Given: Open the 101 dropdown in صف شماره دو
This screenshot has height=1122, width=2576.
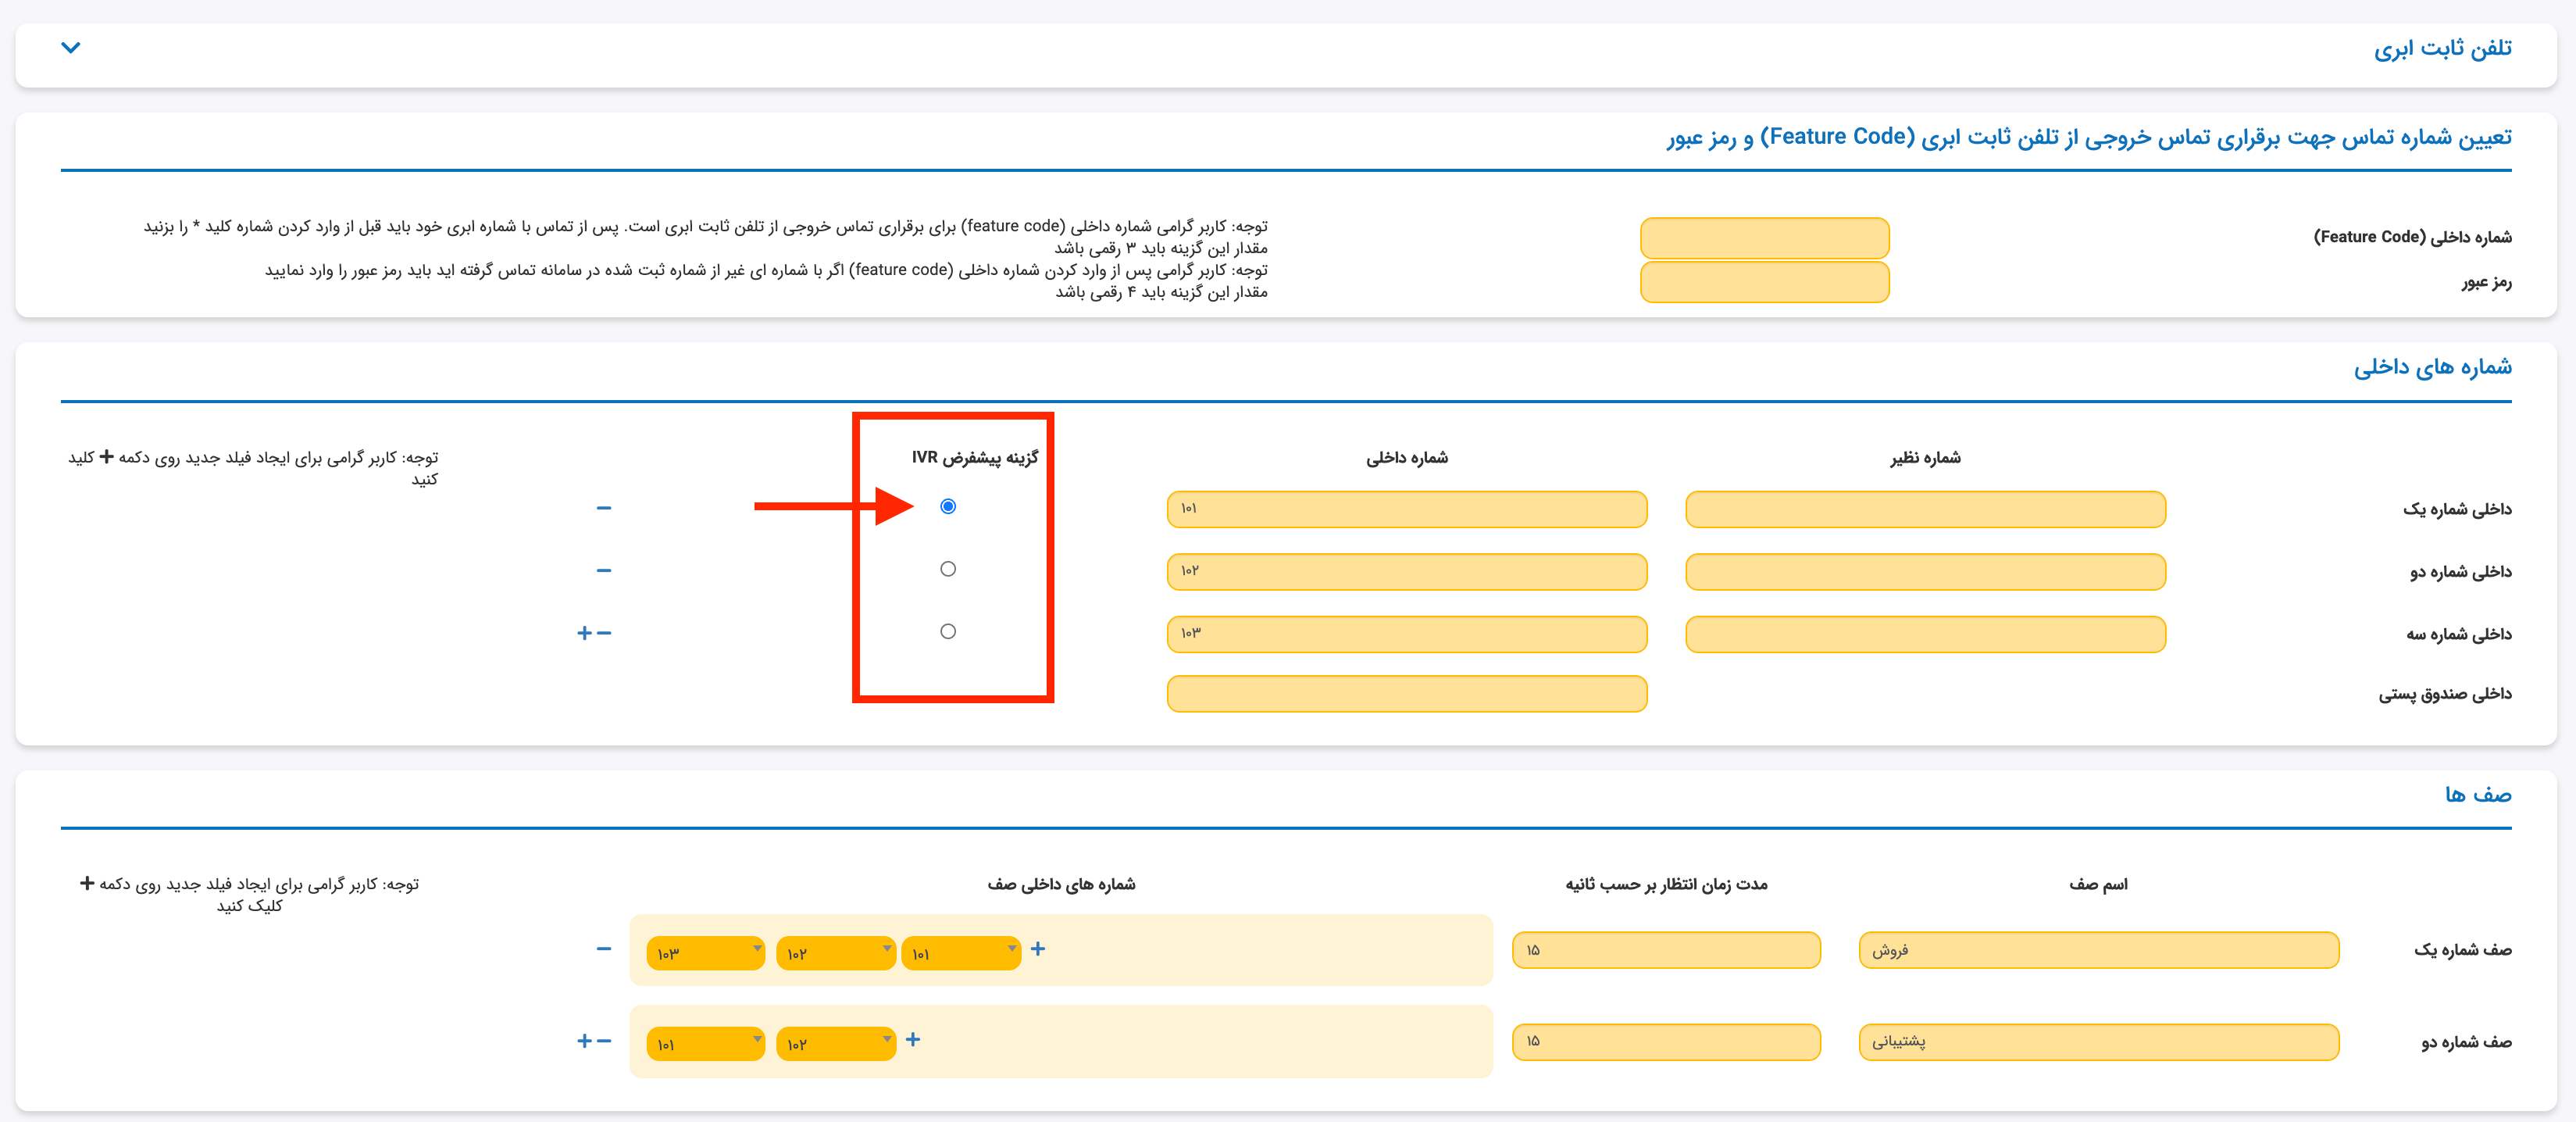Looking at the screenshot, I should (706, 1044).
